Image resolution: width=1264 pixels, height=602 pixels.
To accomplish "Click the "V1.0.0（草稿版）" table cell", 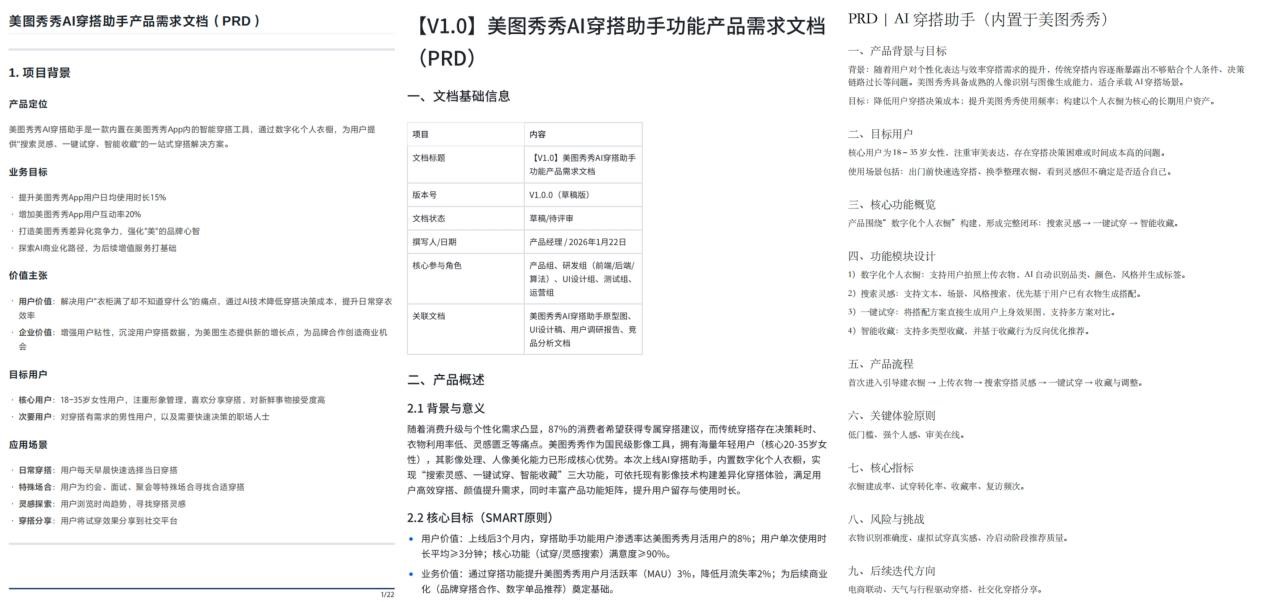I will [x=563, y=194].
